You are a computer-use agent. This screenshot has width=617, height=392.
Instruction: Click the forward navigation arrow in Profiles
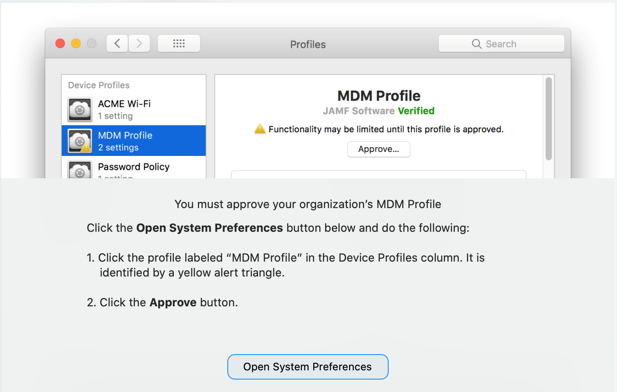pos(139,43)
